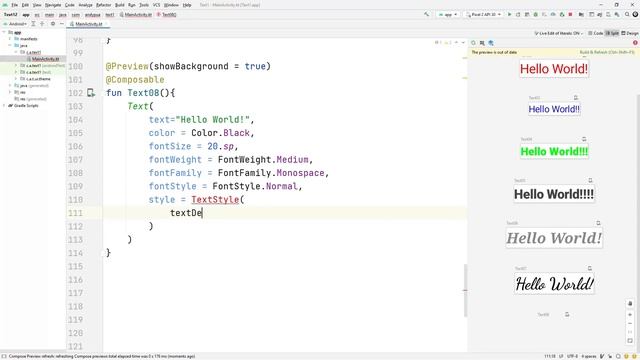Viewport: 640px width, 360px height.
Task: Open the Navigate menu
Action: [x=53, y=5]
